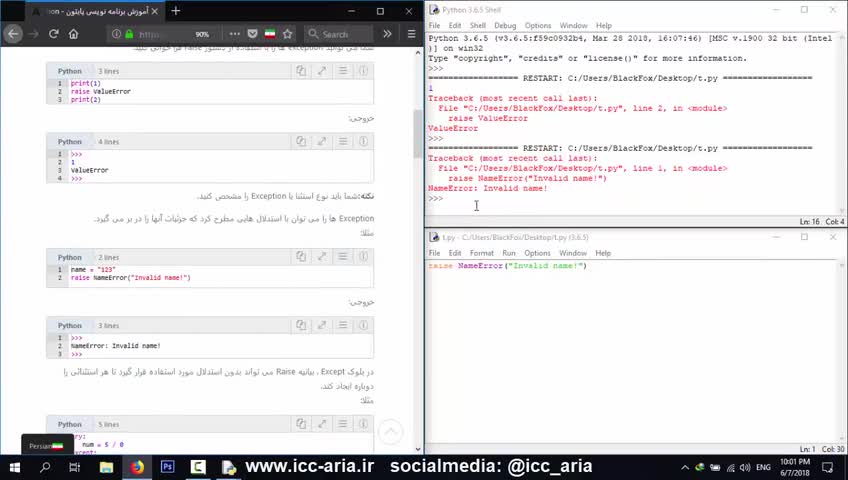The image size is (848, 480).
Task: Switch ENG input language indicator
Action: 763,468
